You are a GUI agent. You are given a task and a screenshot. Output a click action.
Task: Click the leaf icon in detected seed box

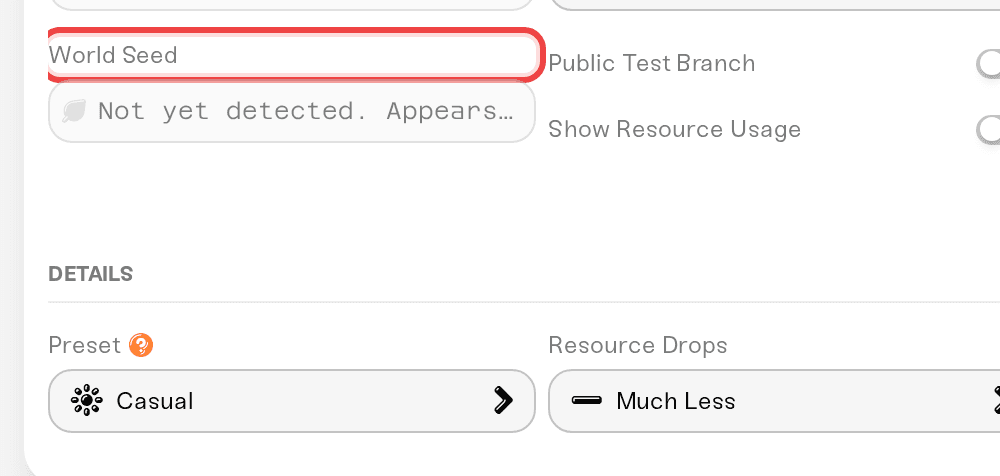pos(74,112)
